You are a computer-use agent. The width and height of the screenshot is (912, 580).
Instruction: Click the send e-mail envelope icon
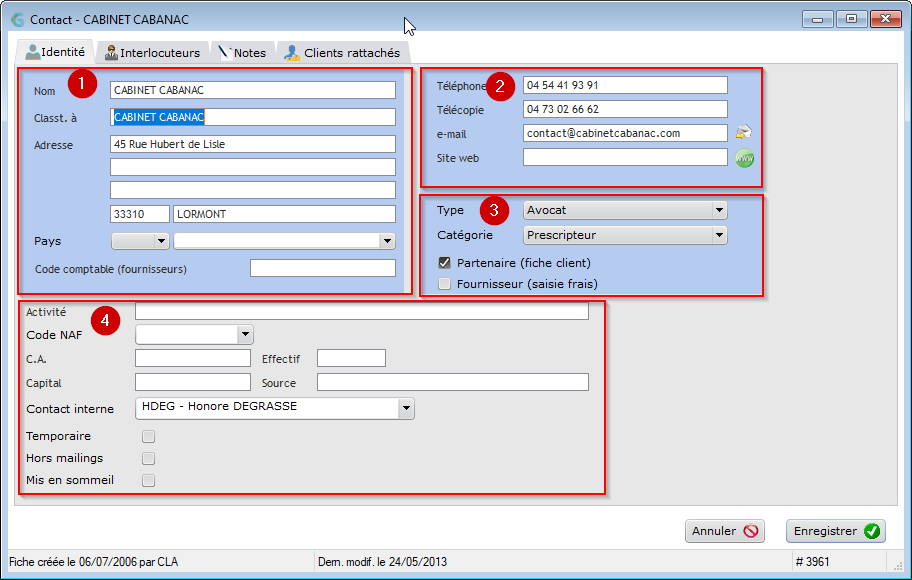pos(743,133)
